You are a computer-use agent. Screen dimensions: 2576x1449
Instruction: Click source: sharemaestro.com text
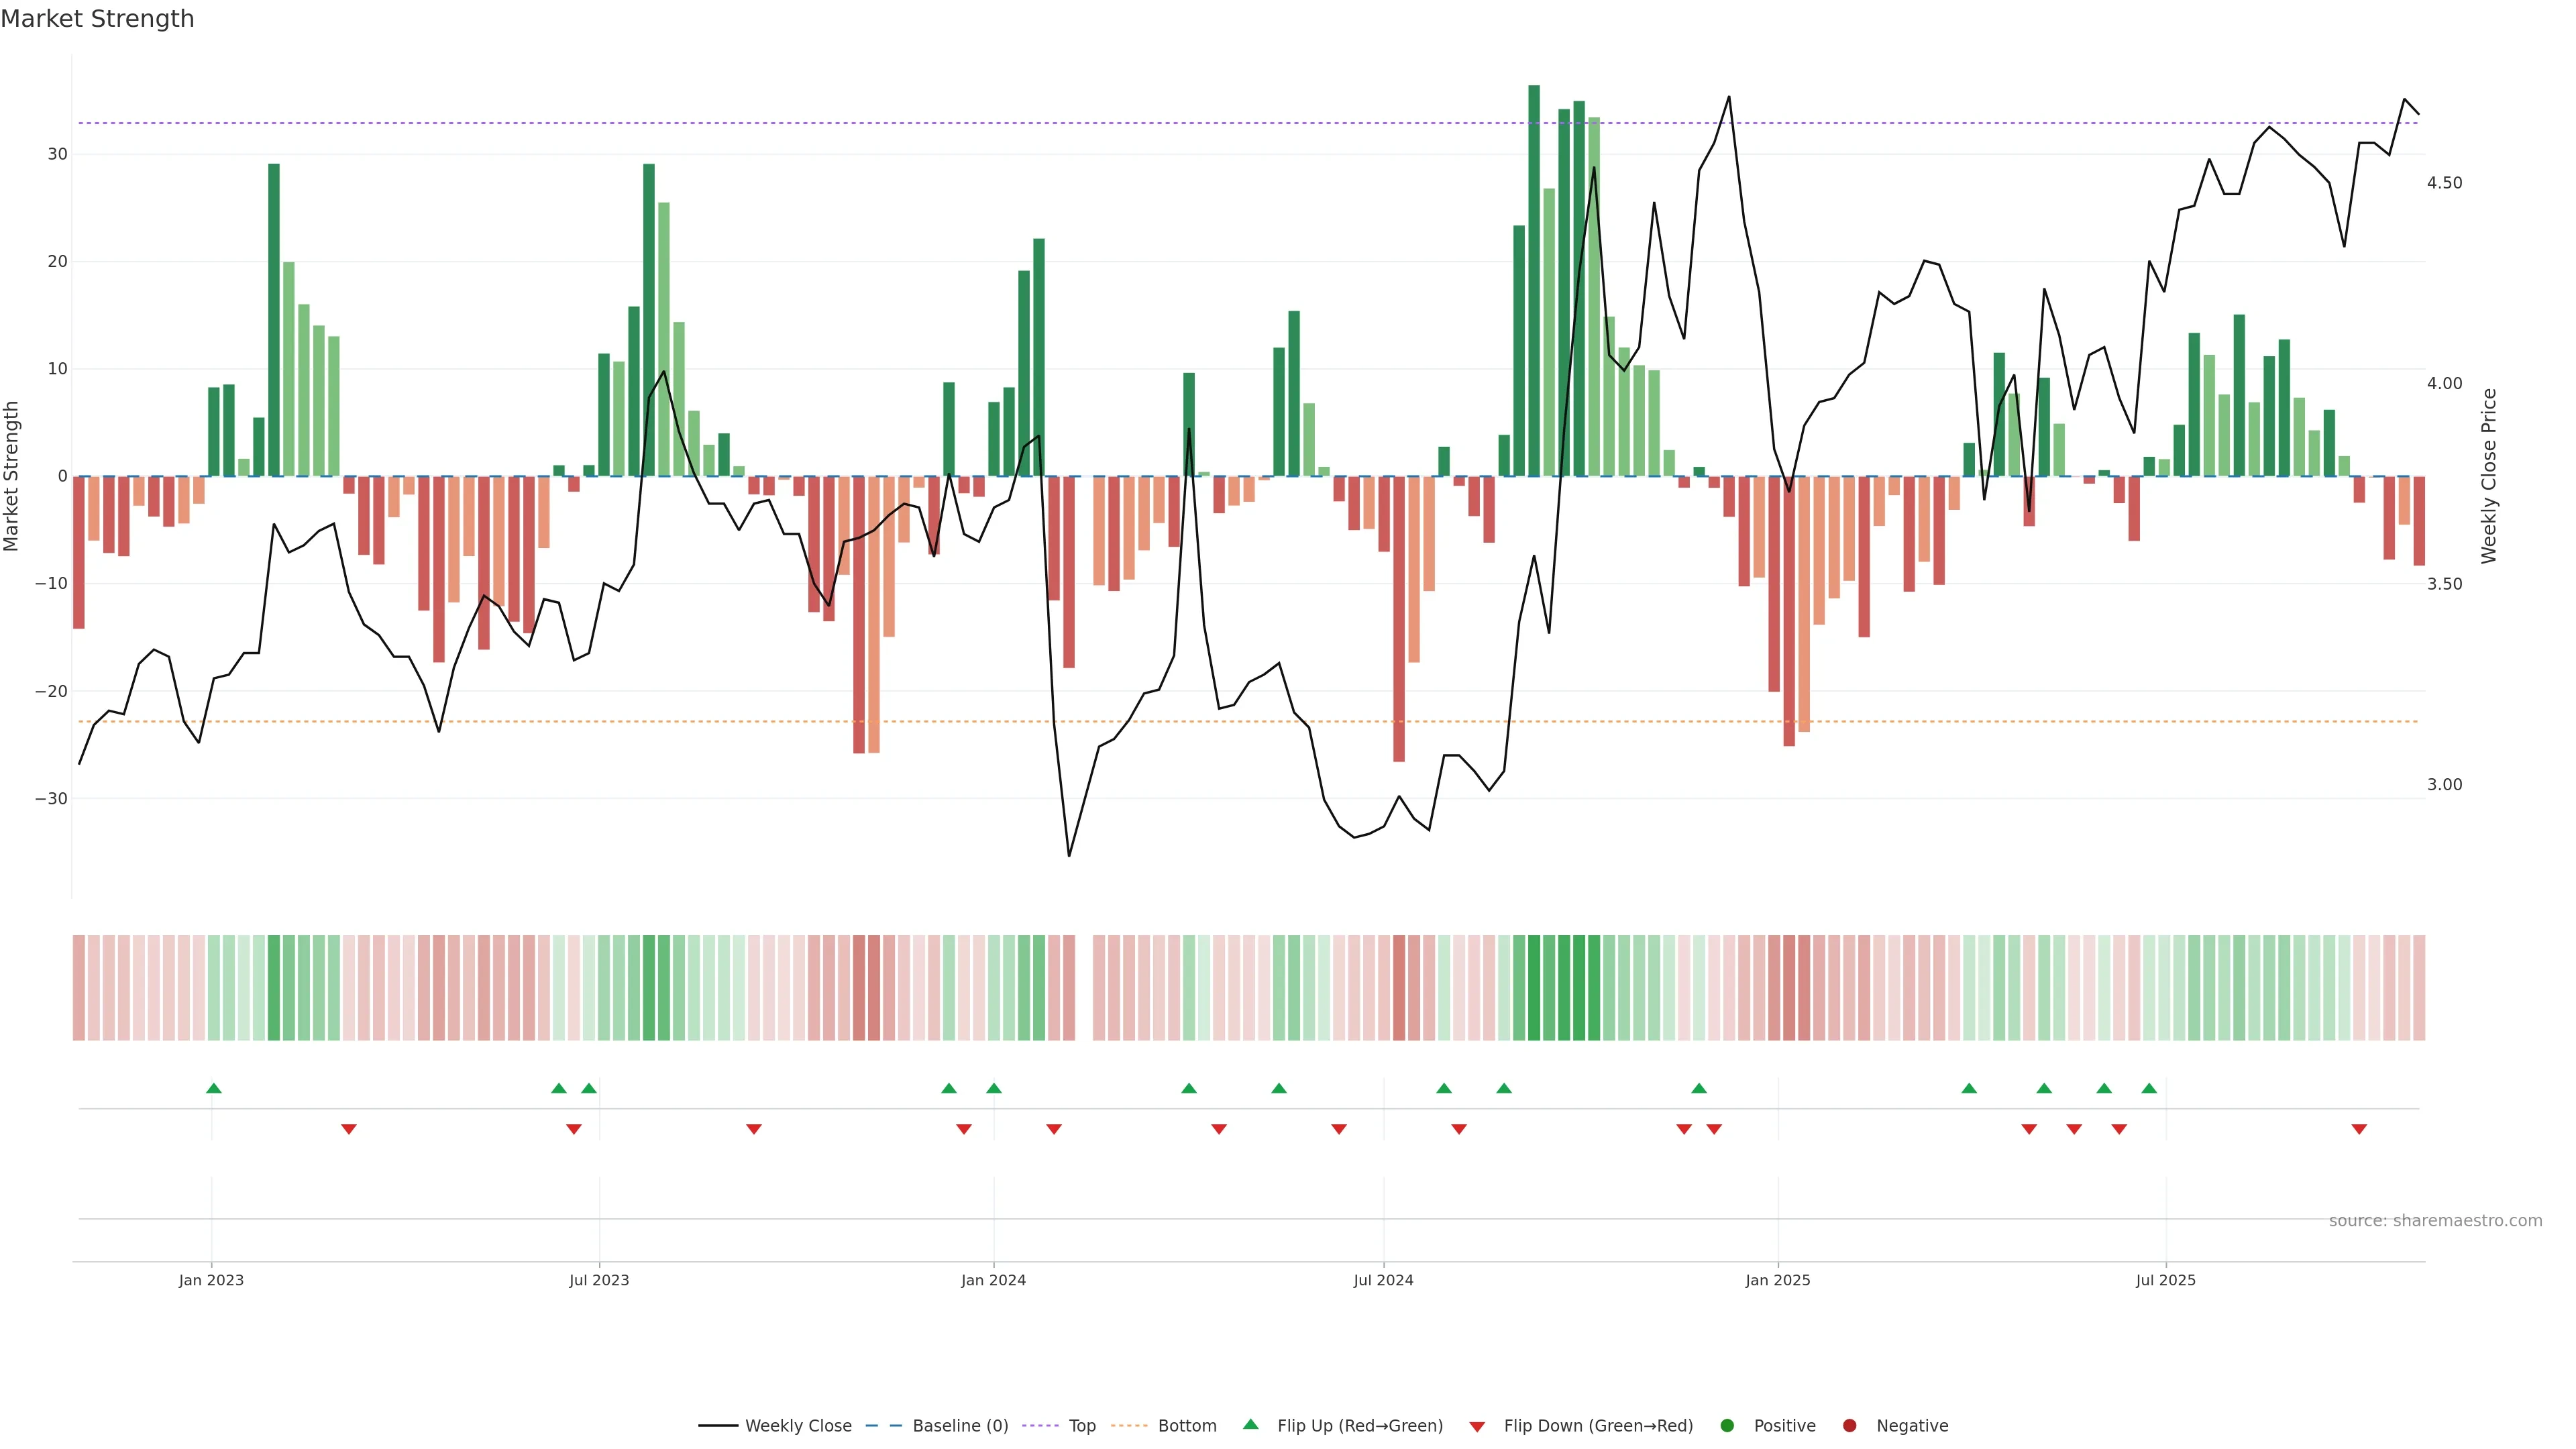2435,1221
